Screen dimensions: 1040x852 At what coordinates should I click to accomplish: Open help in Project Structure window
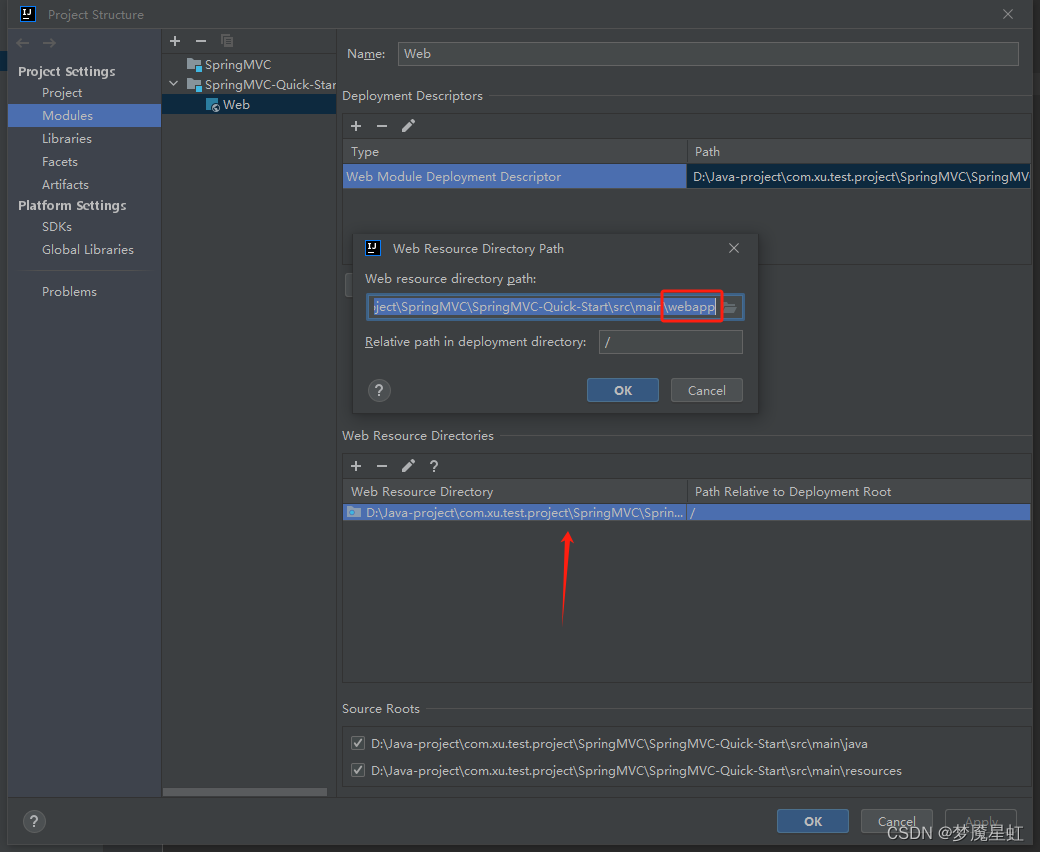34,822
